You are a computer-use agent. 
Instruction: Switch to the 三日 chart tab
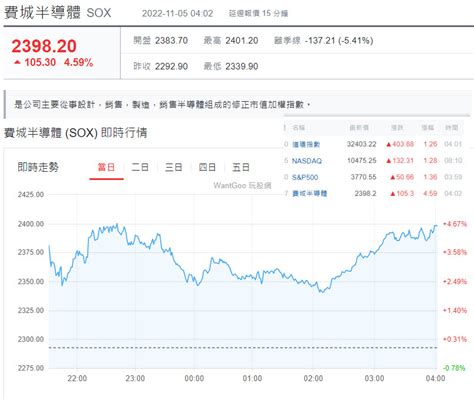point(174,167)
